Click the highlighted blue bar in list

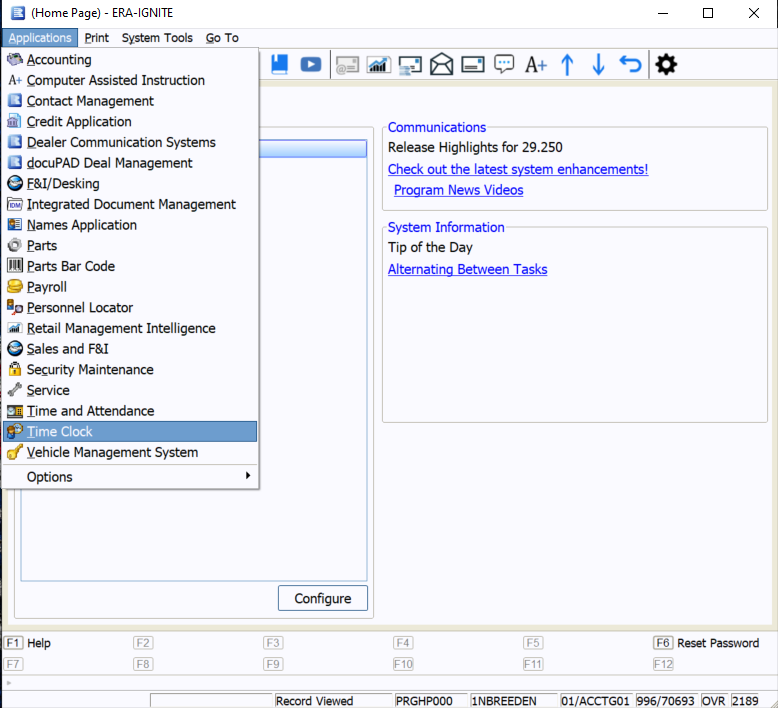point(313,149)
